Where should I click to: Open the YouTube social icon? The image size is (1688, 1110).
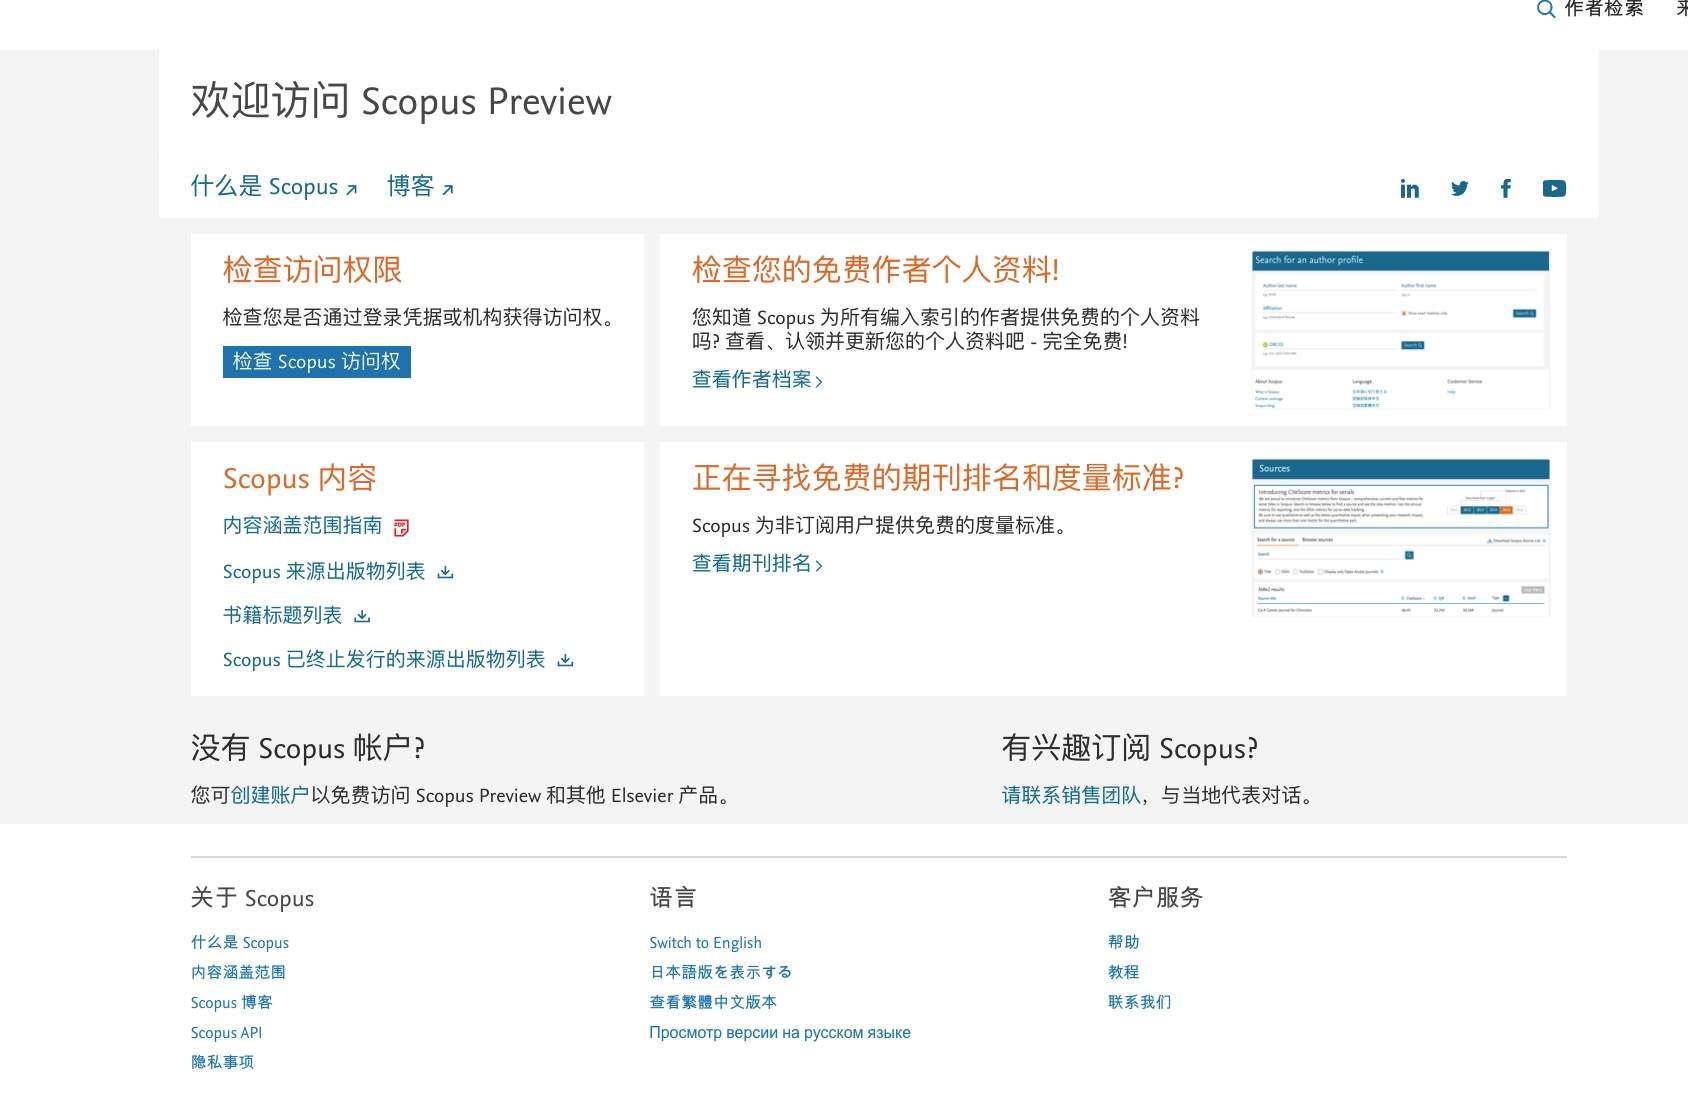1554,188
